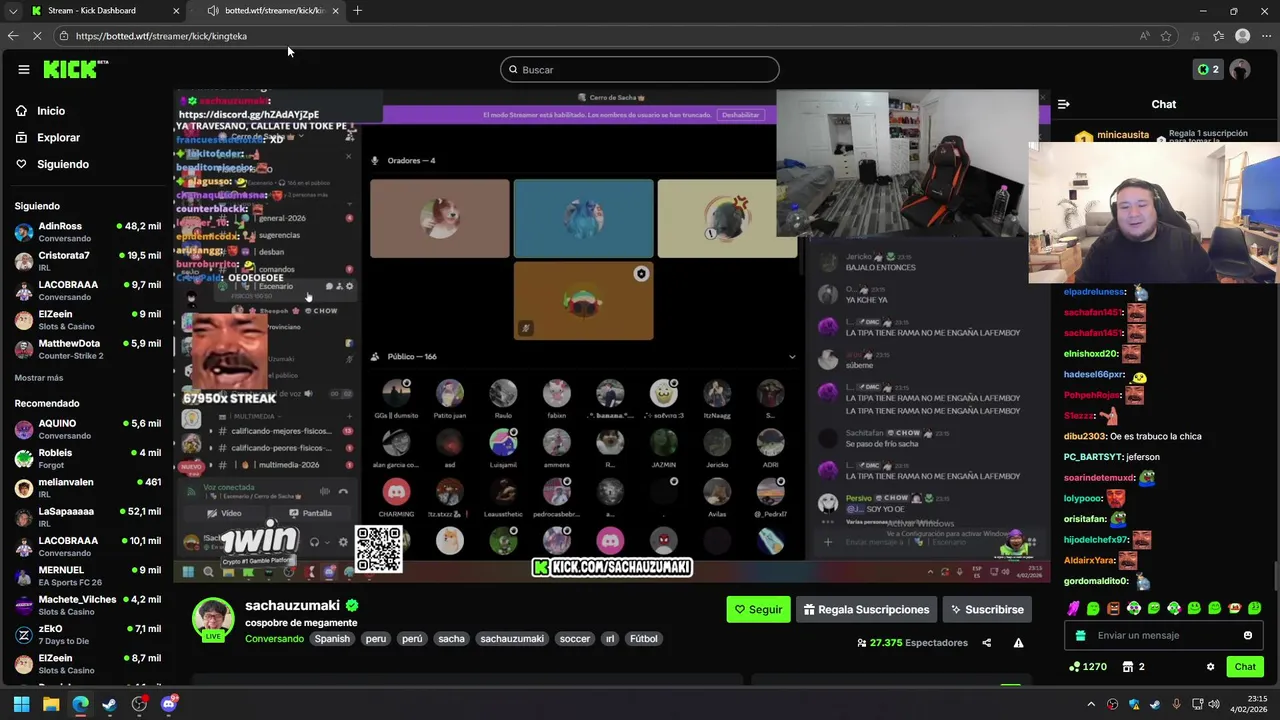Select the Fútbol tag
1280x720 pixels.
click(x=644, y=639)
